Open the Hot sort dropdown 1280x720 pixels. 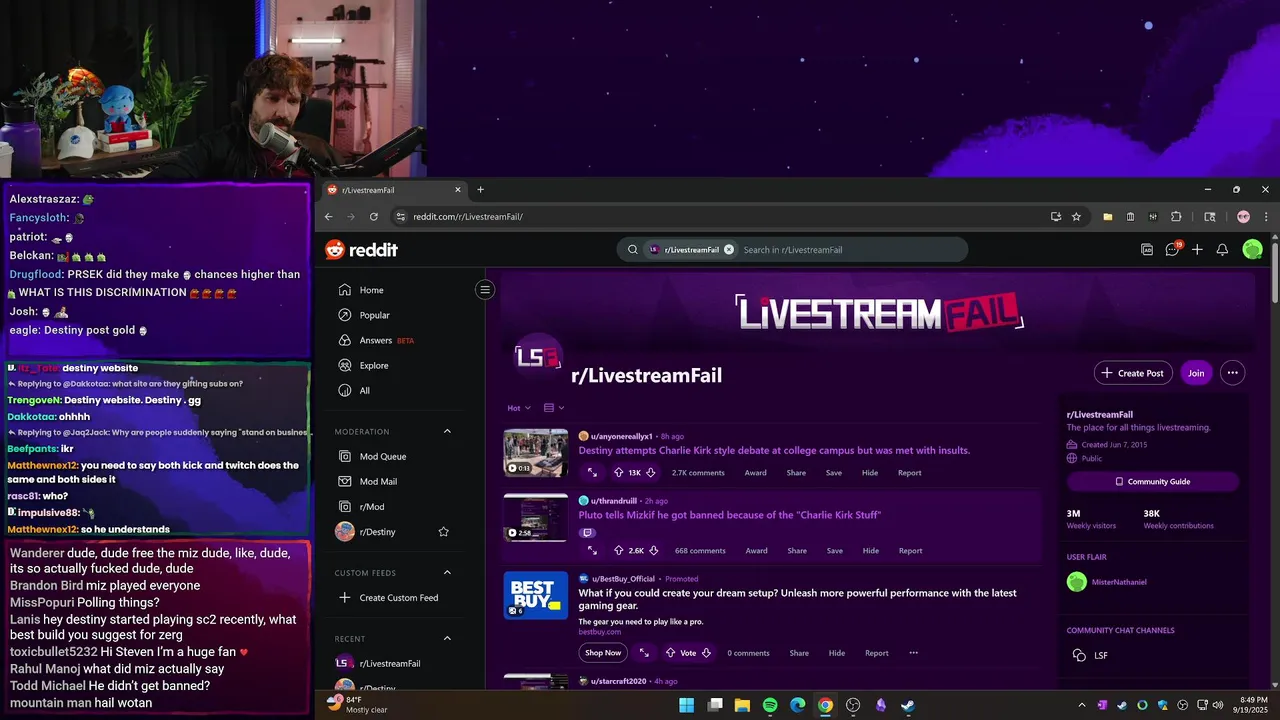point(520,408)
